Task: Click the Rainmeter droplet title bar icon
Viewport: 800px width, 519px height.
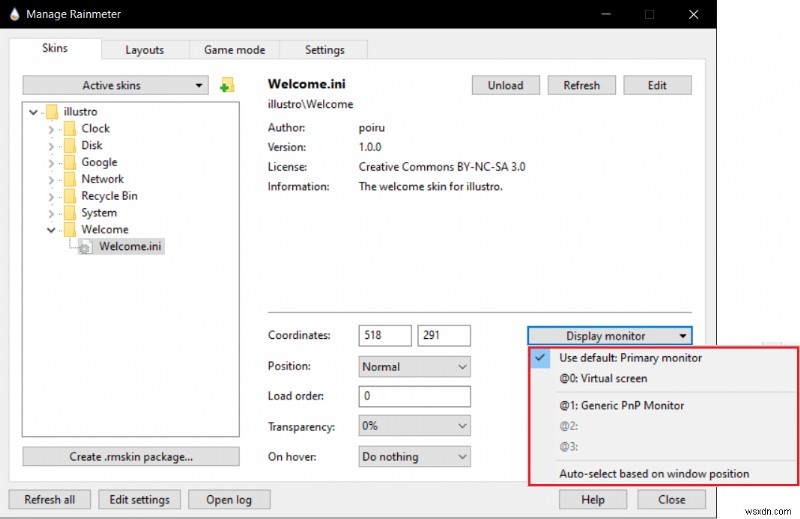Action: point(15,14)
